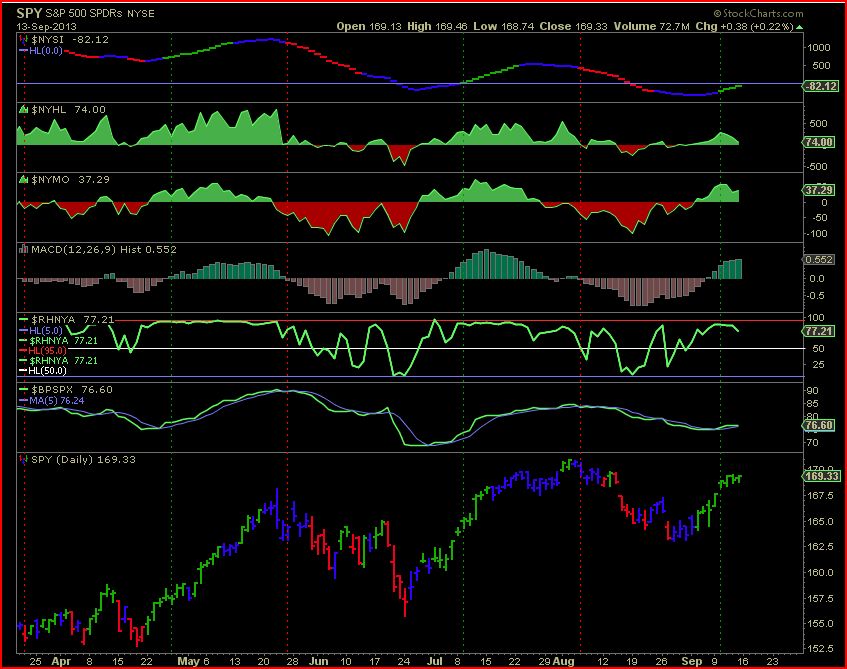Click the $NYHL area chart legend icon

pos(23,110)
